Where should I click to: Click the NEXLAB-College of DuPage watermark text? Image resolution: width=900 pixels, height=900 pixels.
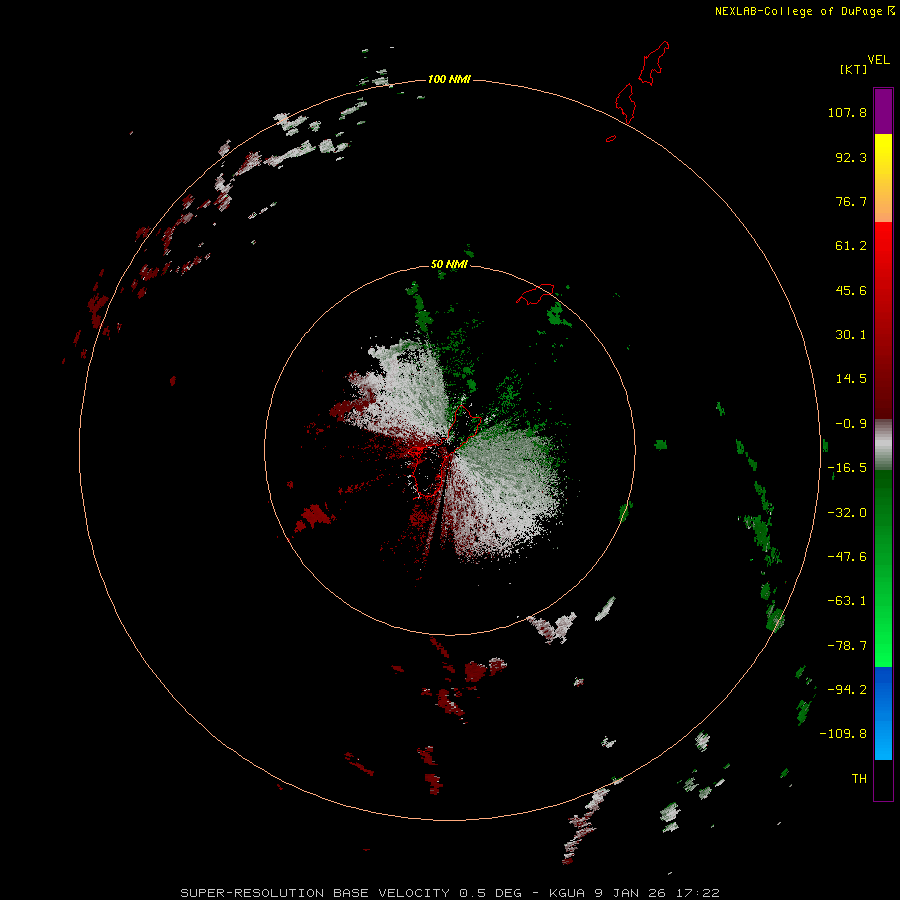pyautogui.click(x=804, y=11)
